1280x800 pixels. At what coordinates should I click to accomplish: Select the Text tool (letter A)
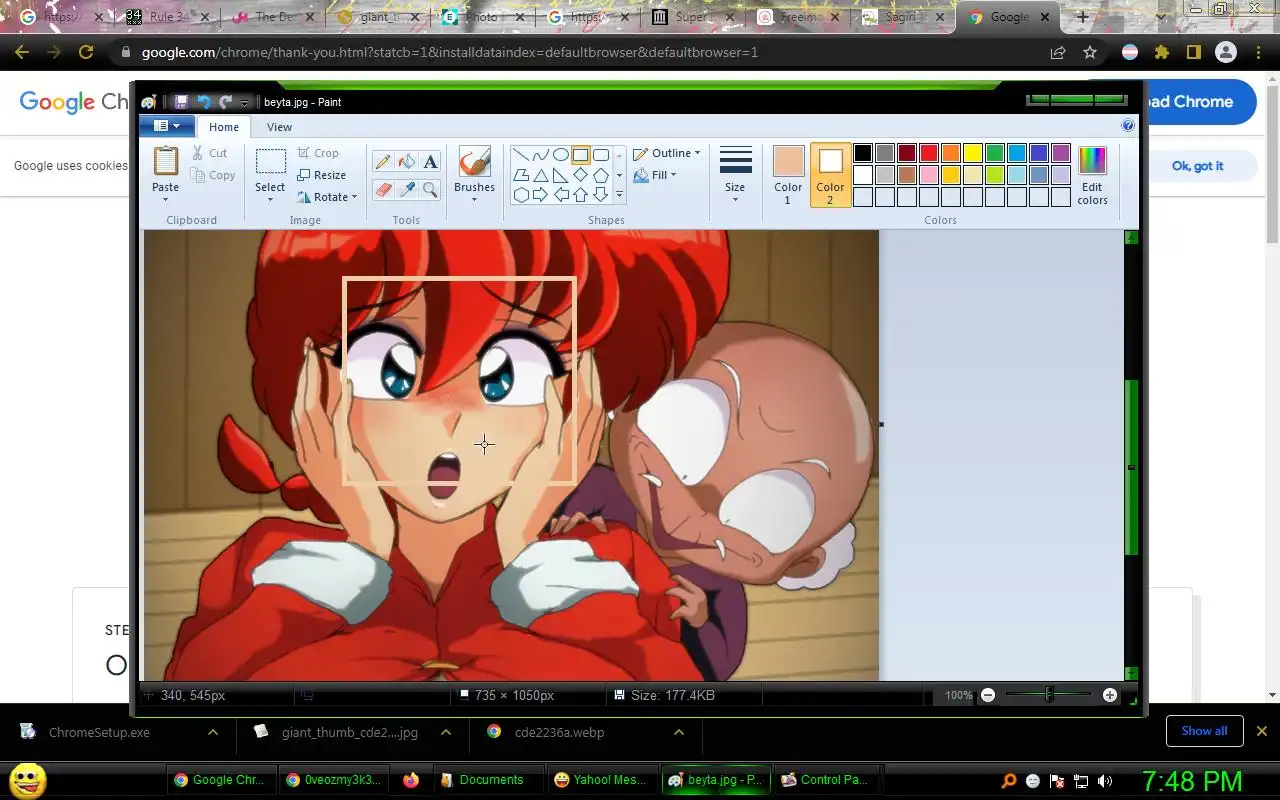coord(430,162)
